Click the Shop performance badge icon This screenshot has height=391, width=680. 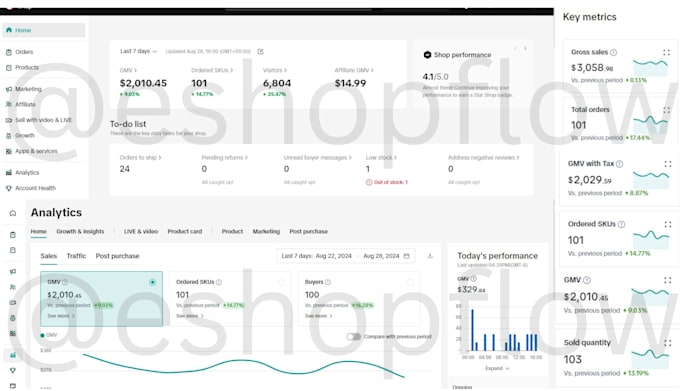point(427,55)
